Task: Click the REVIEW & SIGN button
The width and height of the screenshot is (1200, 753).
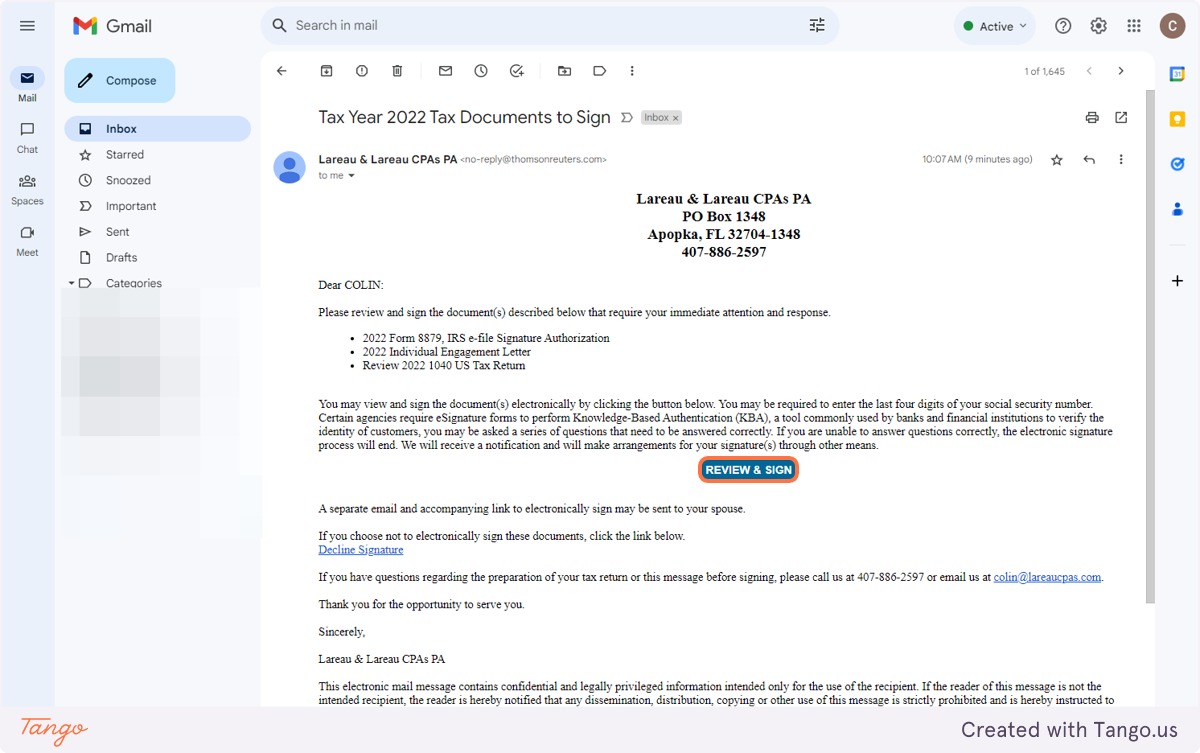Action: [x=748, y=470]
